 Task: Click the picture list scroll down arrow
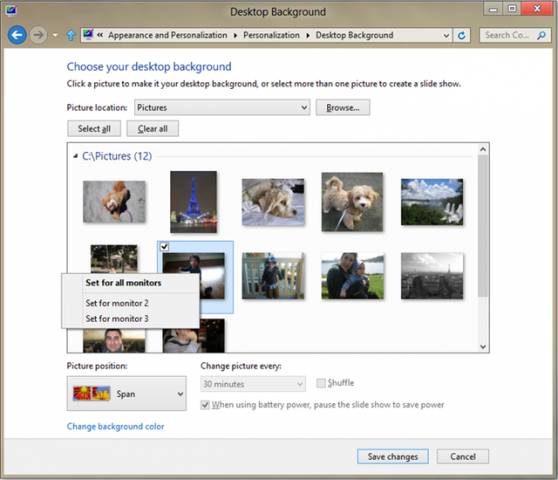(483, 347)
